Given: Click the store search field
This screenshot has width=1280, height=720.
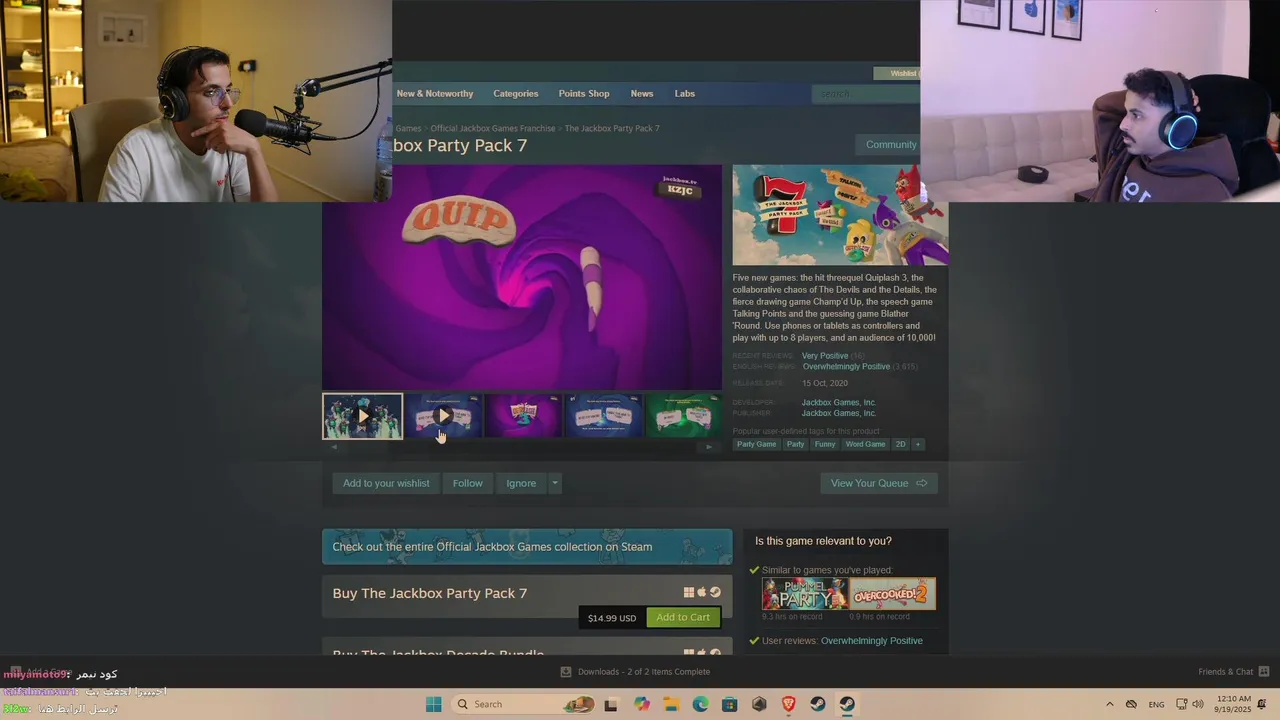Looking at the screenshot, I should tap(866, 94).
